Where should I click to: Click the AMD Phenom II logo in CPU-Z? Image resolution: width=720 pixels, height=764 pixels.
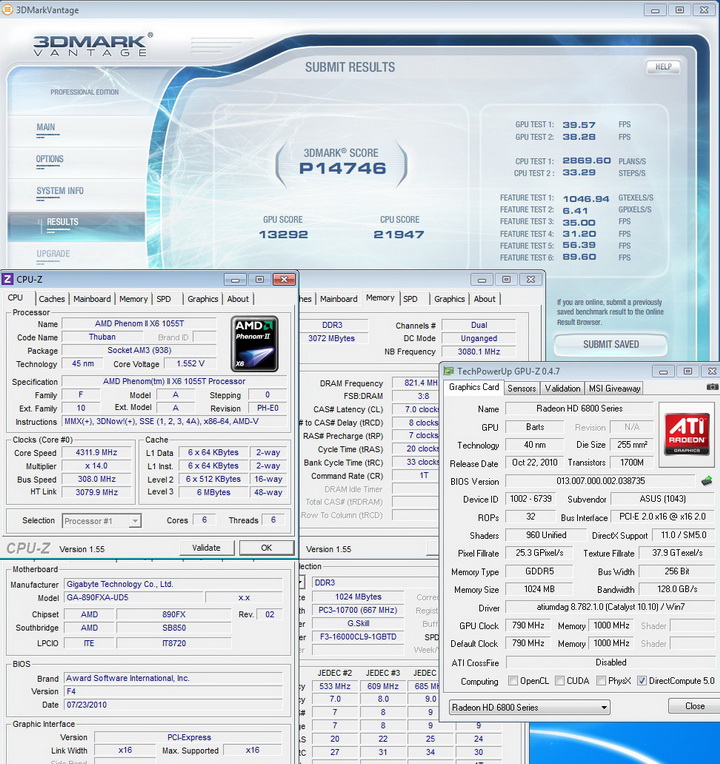pyautogui.click(x=255, y=344)
